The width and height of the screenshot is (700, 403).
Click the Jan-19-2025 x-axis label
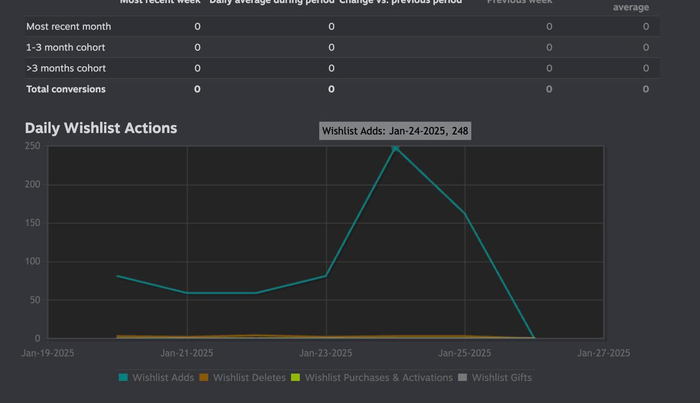coord(49,353)
